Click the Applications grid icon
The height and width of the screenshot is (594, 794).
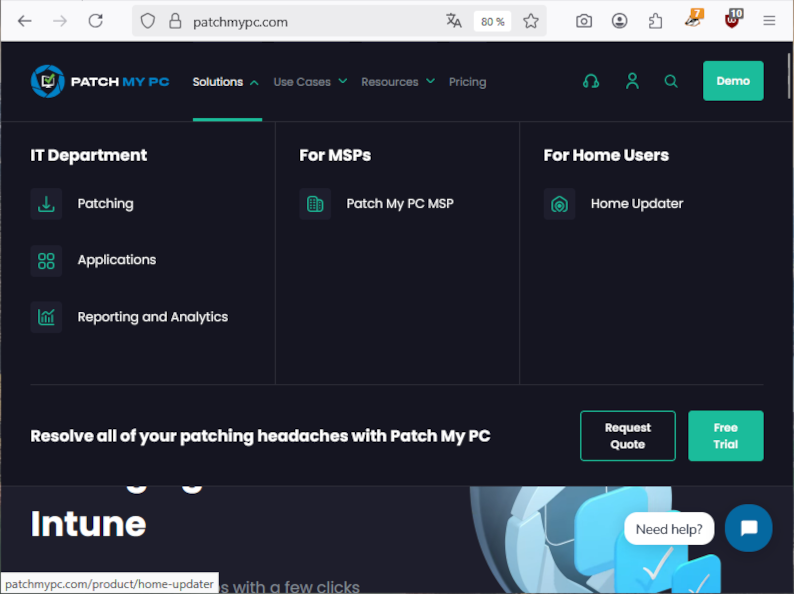[46, 261]
